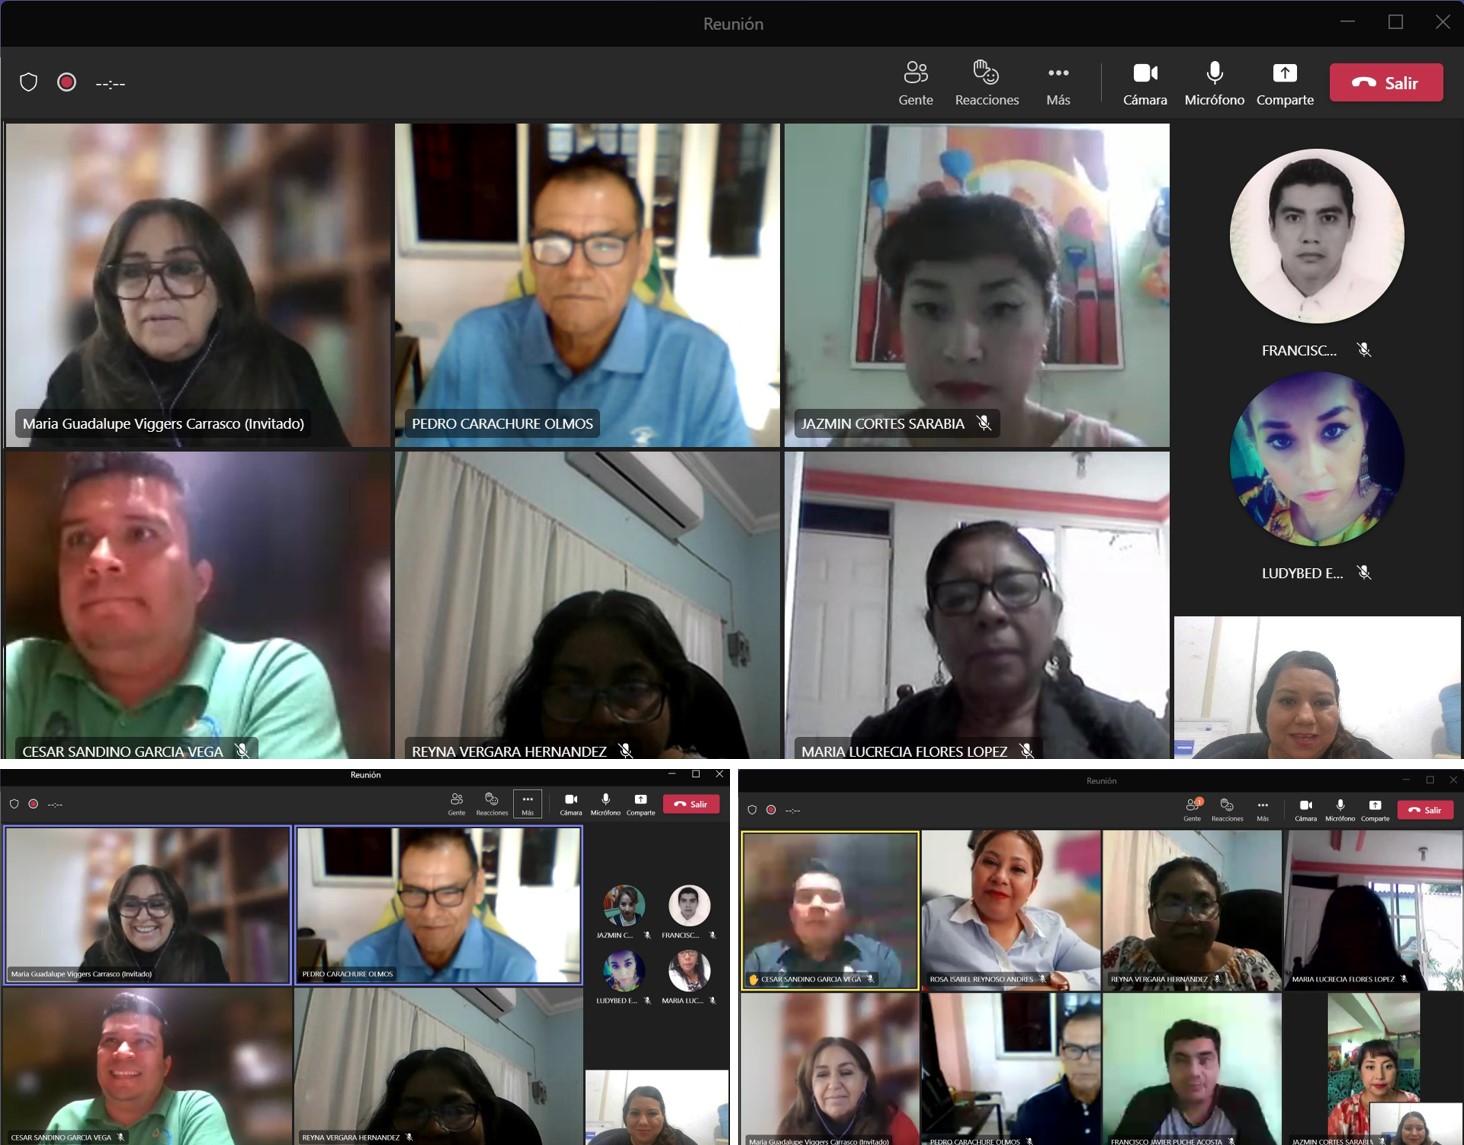Click FRANCISC... round avatar in top window

pyautogui.click(x=1316, y=236)
